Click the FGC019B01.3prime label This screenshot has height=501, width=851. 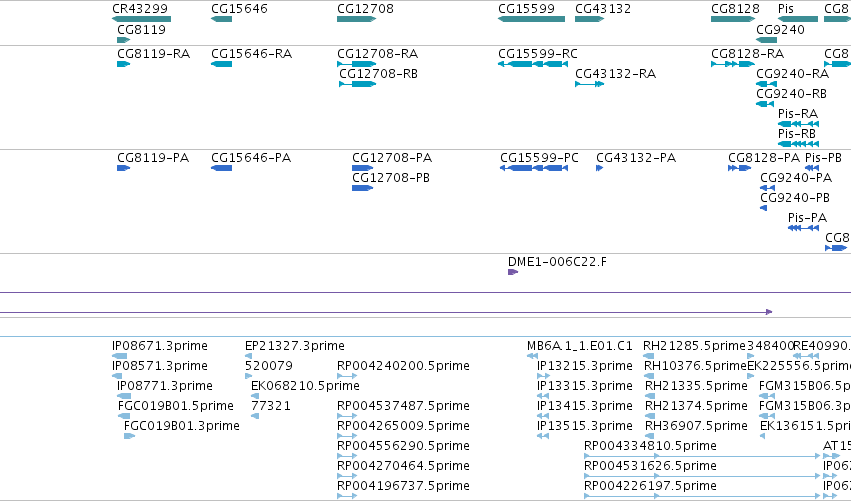(182, 427)
